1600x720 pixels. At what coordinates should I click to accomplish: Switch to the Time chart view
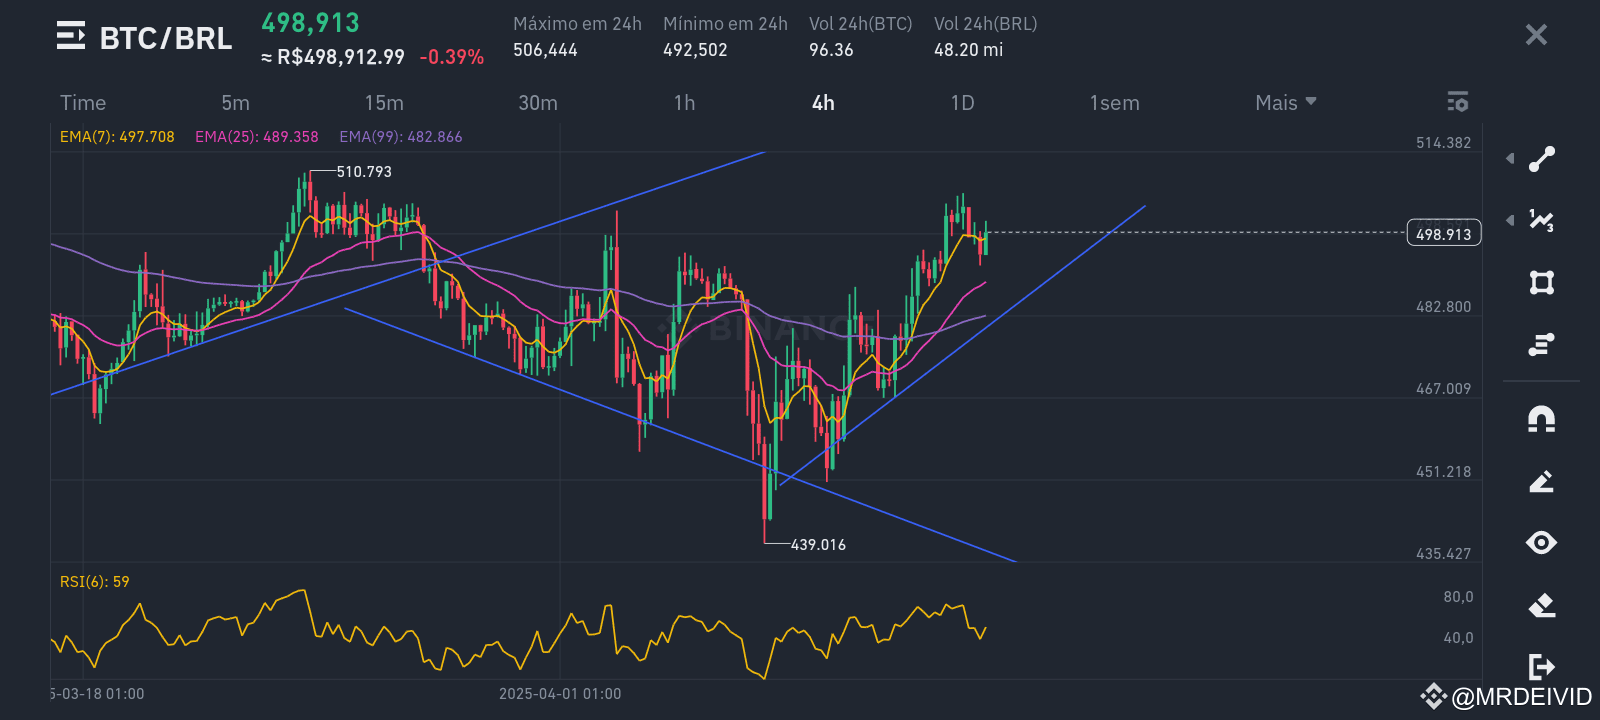point(83,103)
